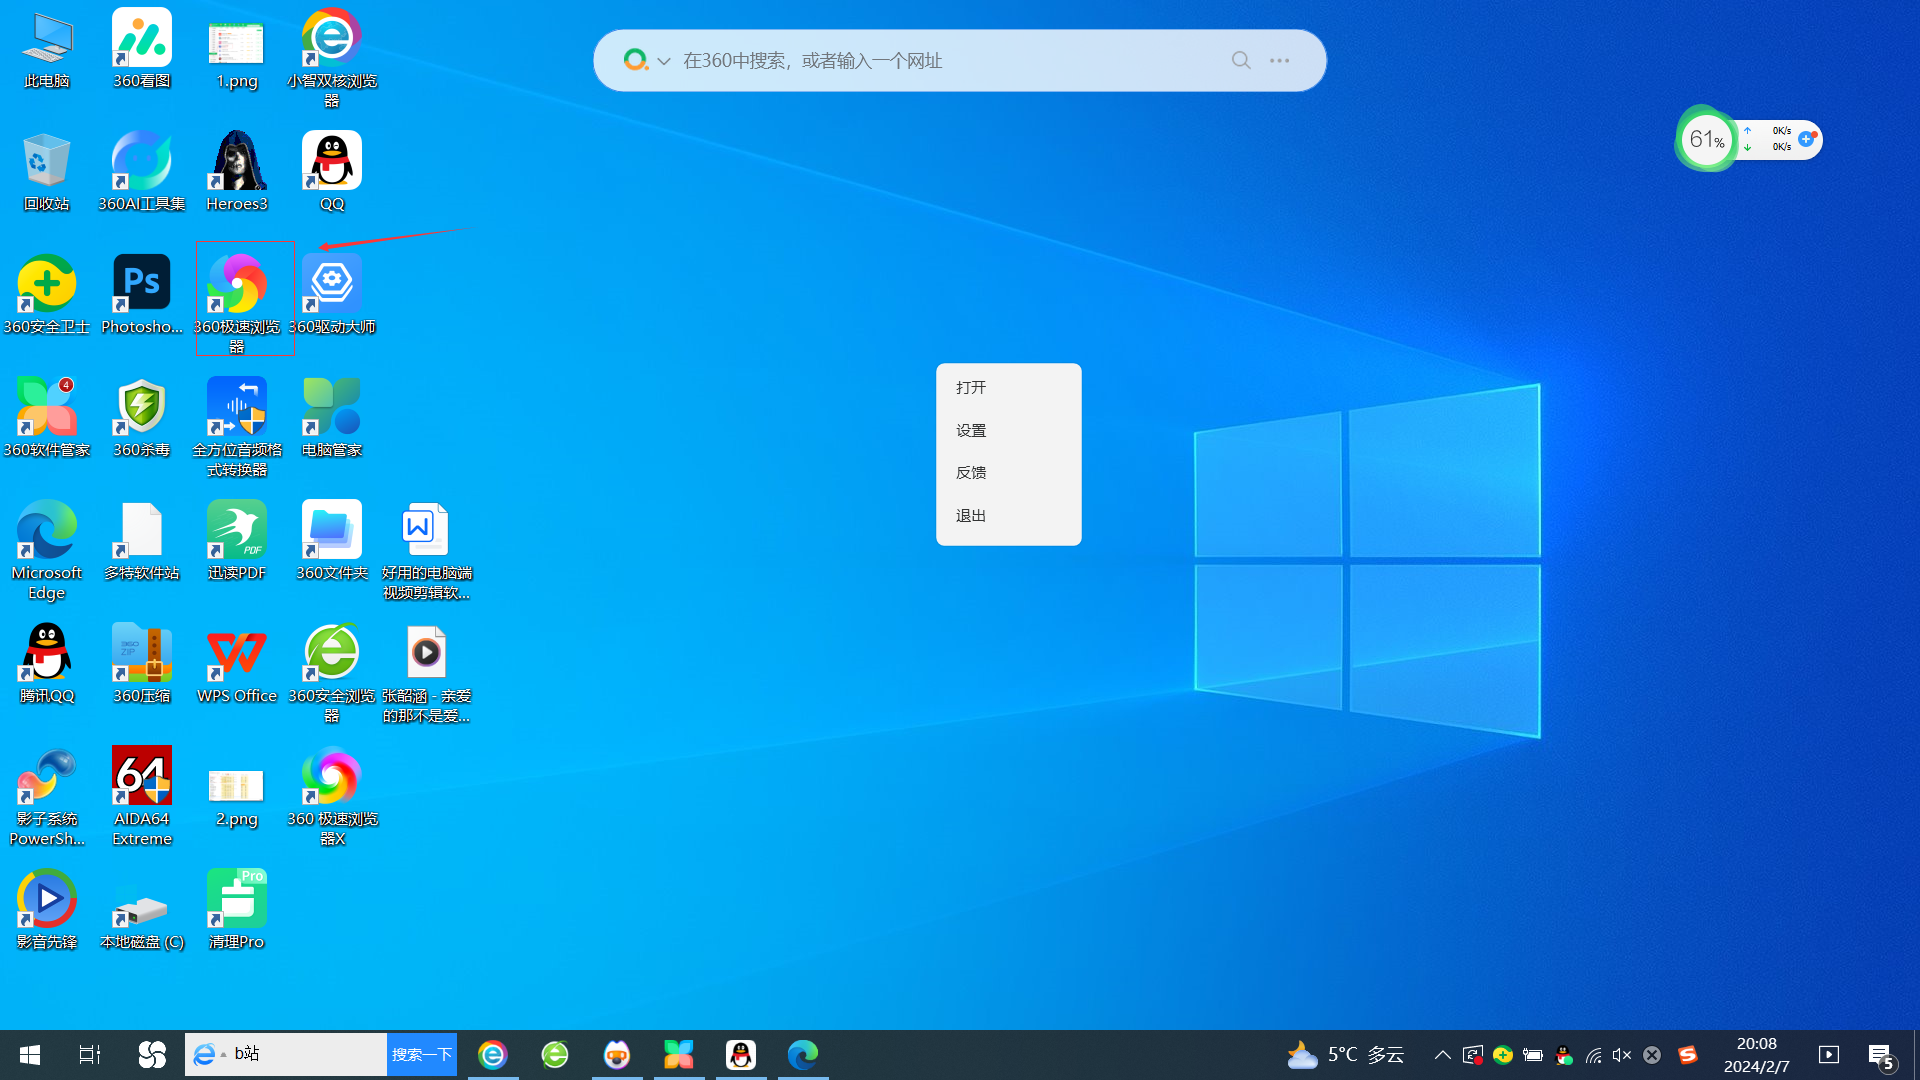Select the AIDA64 Extreme shortcut
This screenshot has width=1920, height=1080.
pos(142,796)
